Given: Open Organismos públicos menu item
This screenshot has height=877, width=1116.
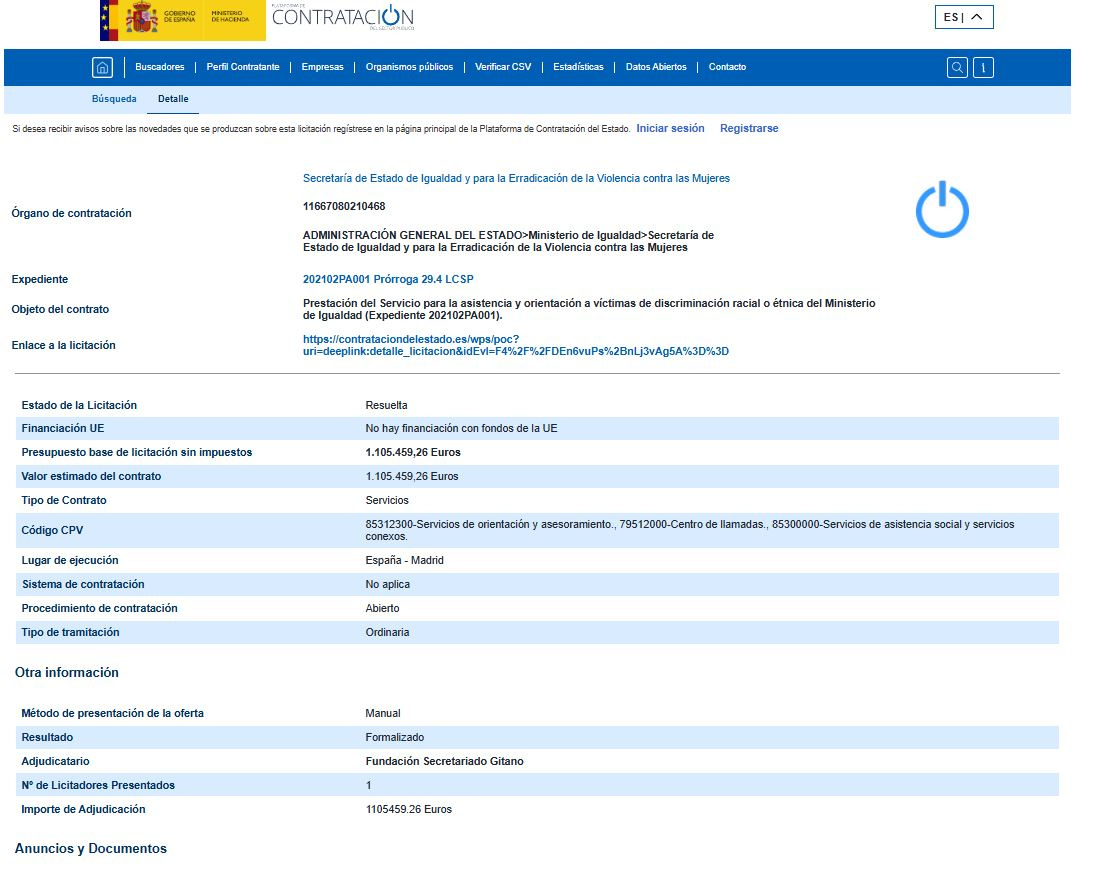Looking at the screenshot, I should (409, 67).
